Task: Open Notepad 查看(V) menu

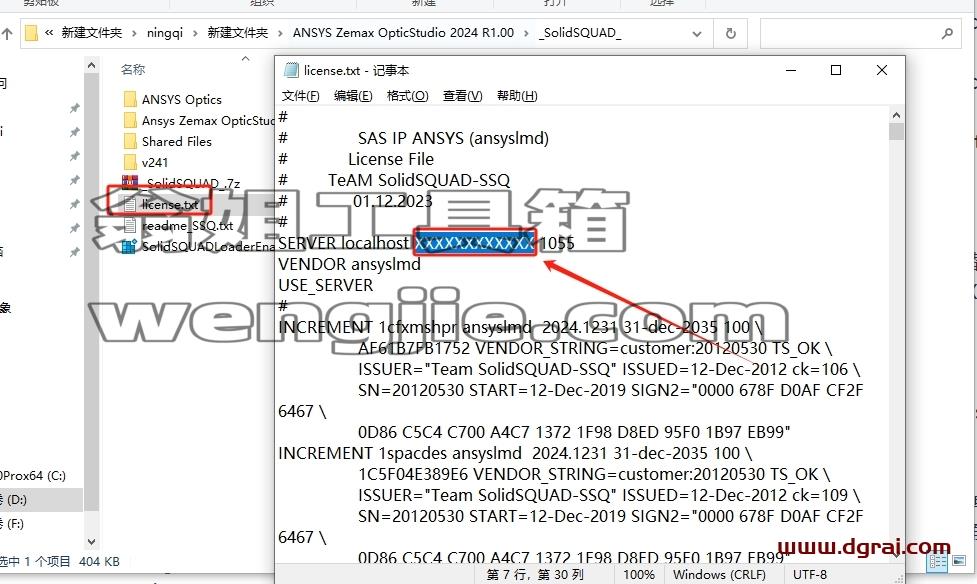Action: (x=462, y=96)
